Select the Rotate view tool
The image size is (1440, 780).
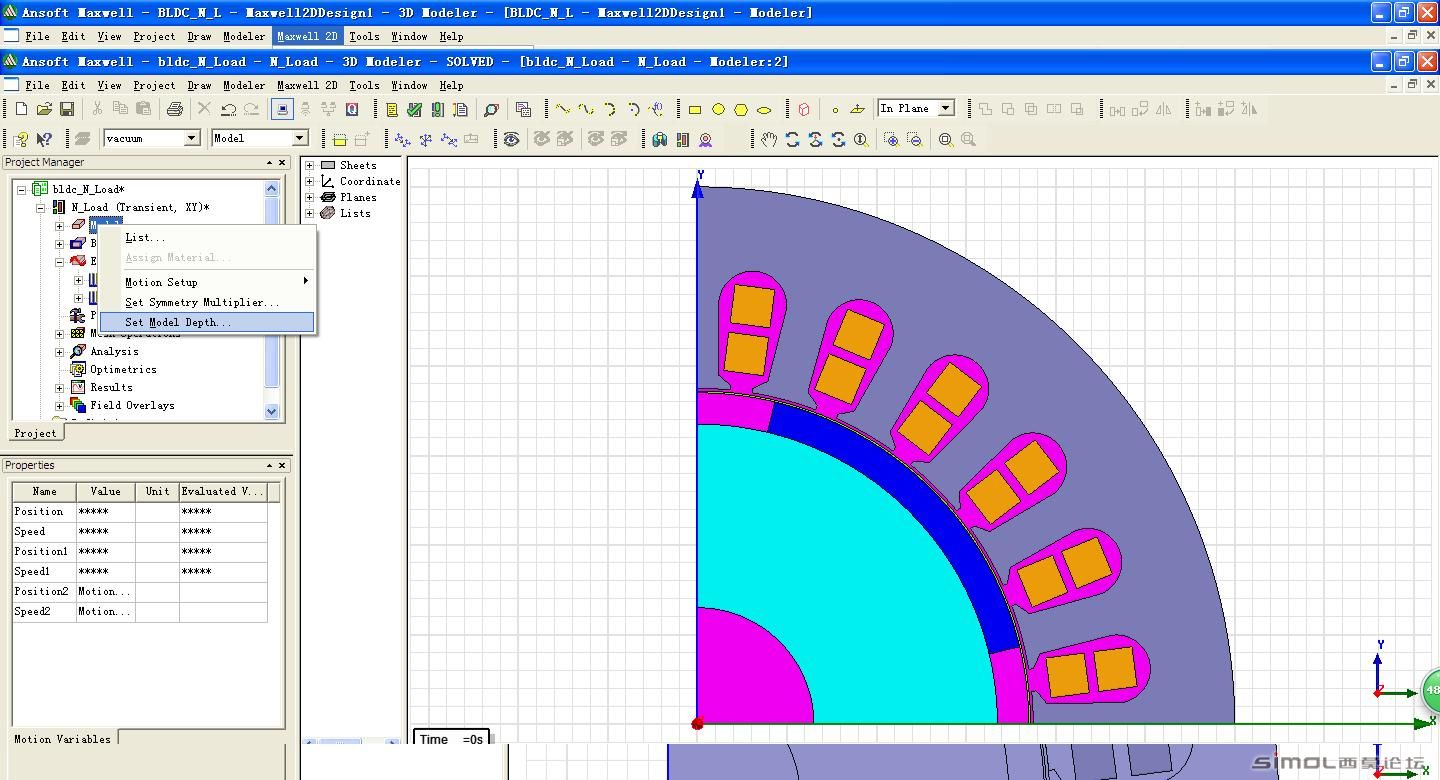(793, 140)
